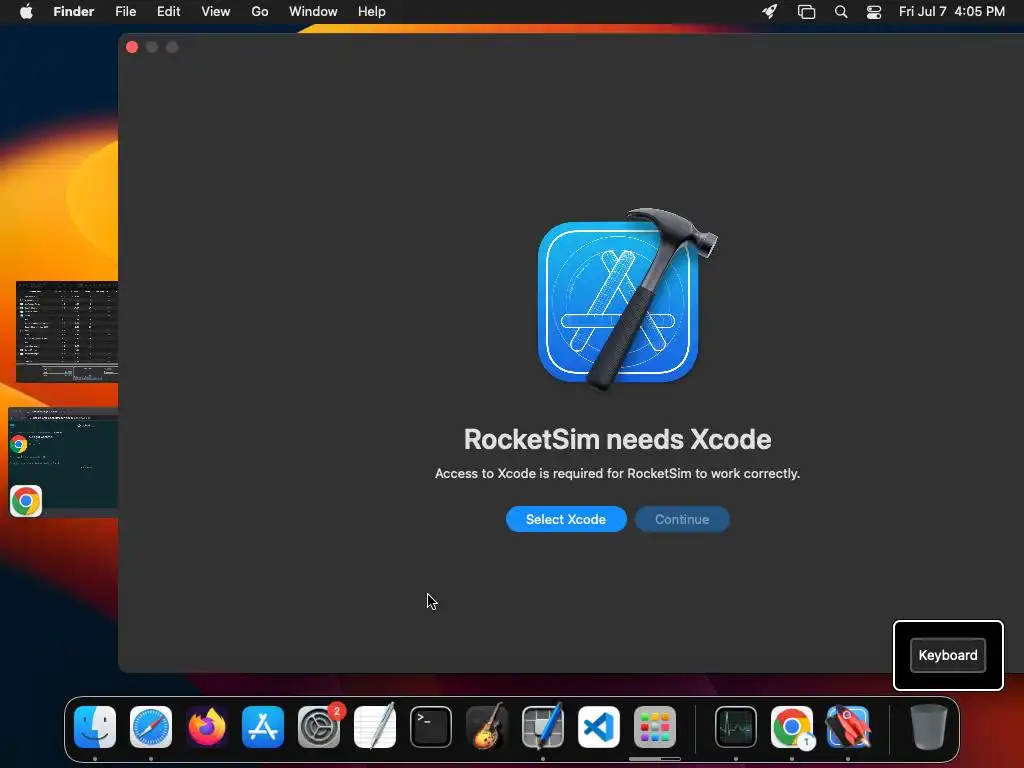Open the Apple menu

coord(26,12)
